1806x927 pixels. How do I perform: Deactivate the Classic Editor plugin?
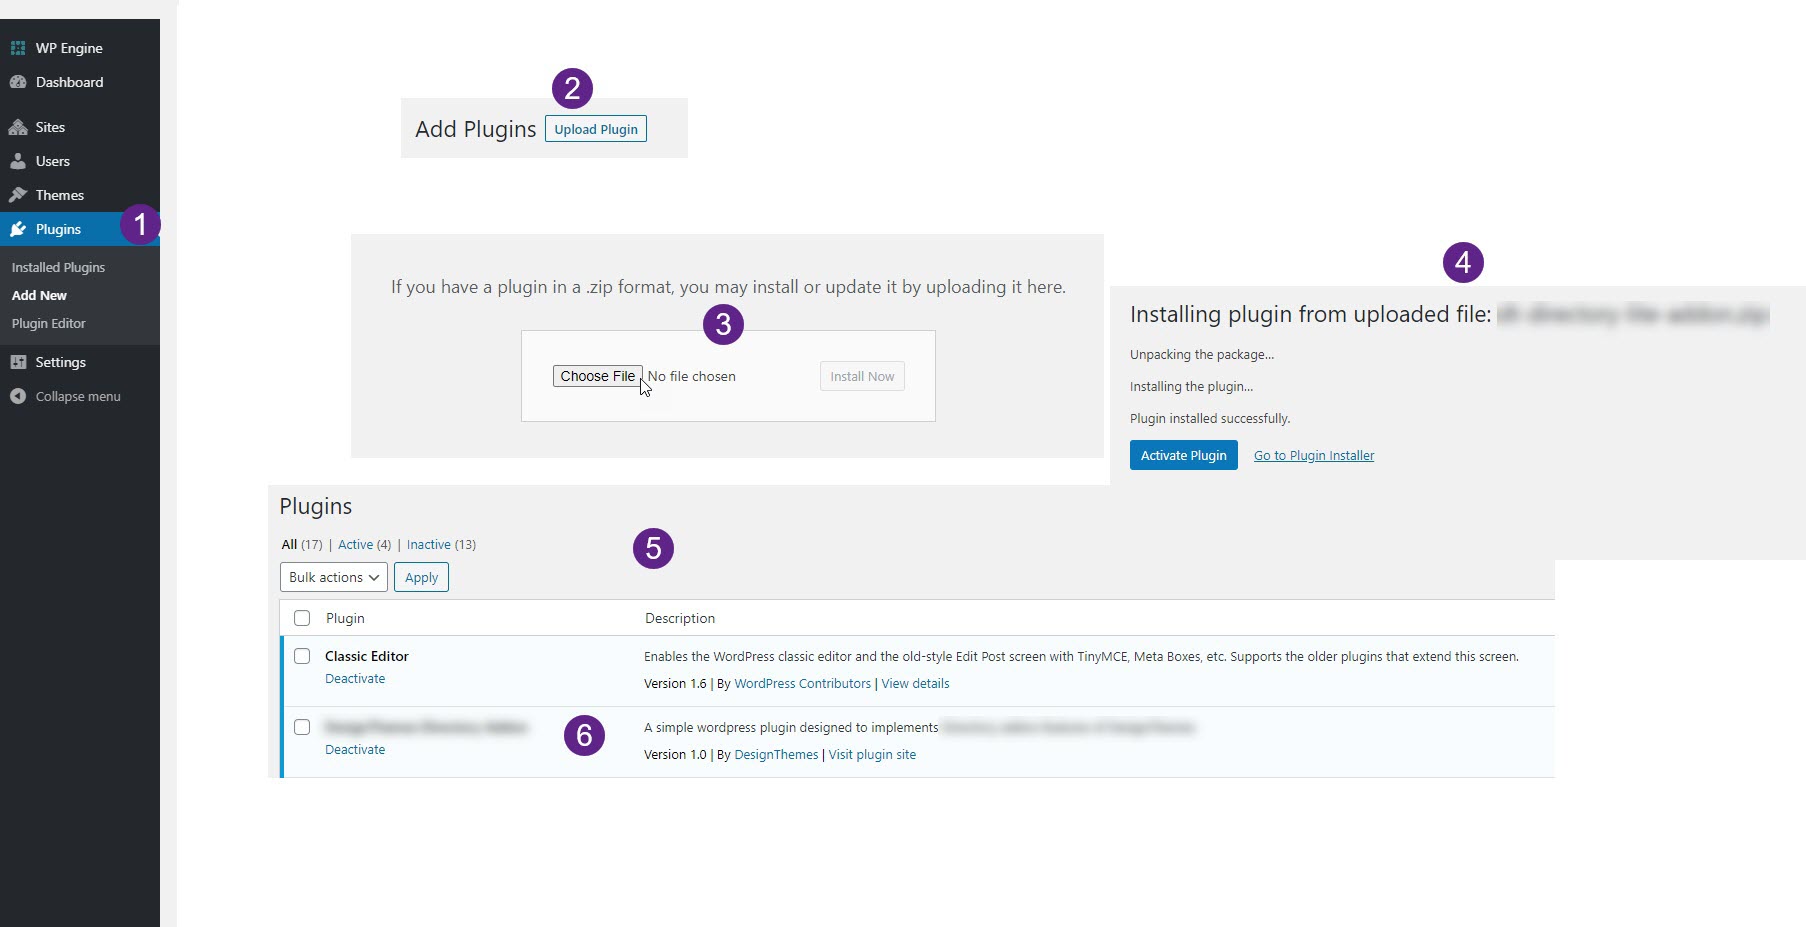click(355, 678)
